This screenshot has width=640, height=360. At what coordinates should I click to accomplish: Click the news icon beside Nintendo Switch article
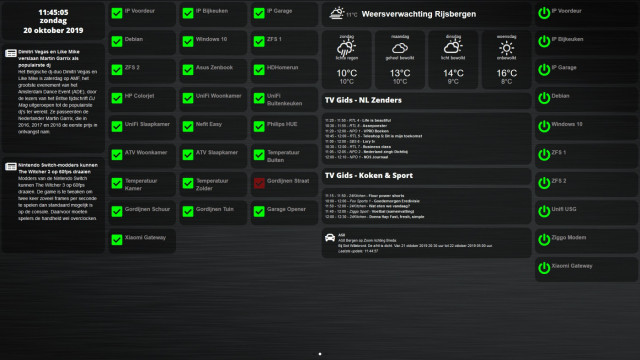tap(11, 167)
